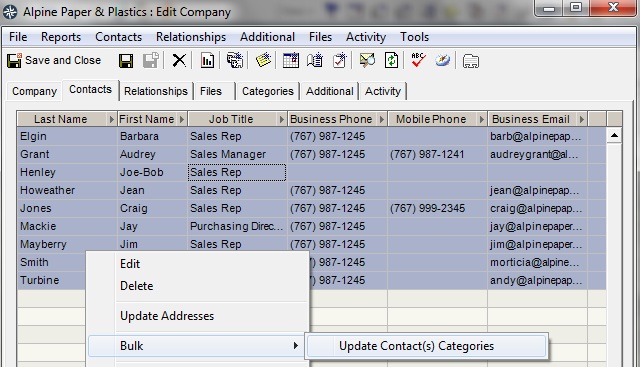640x367 pixels.
Task: Select the Audrey first name cell
Action: pos(152,154)
